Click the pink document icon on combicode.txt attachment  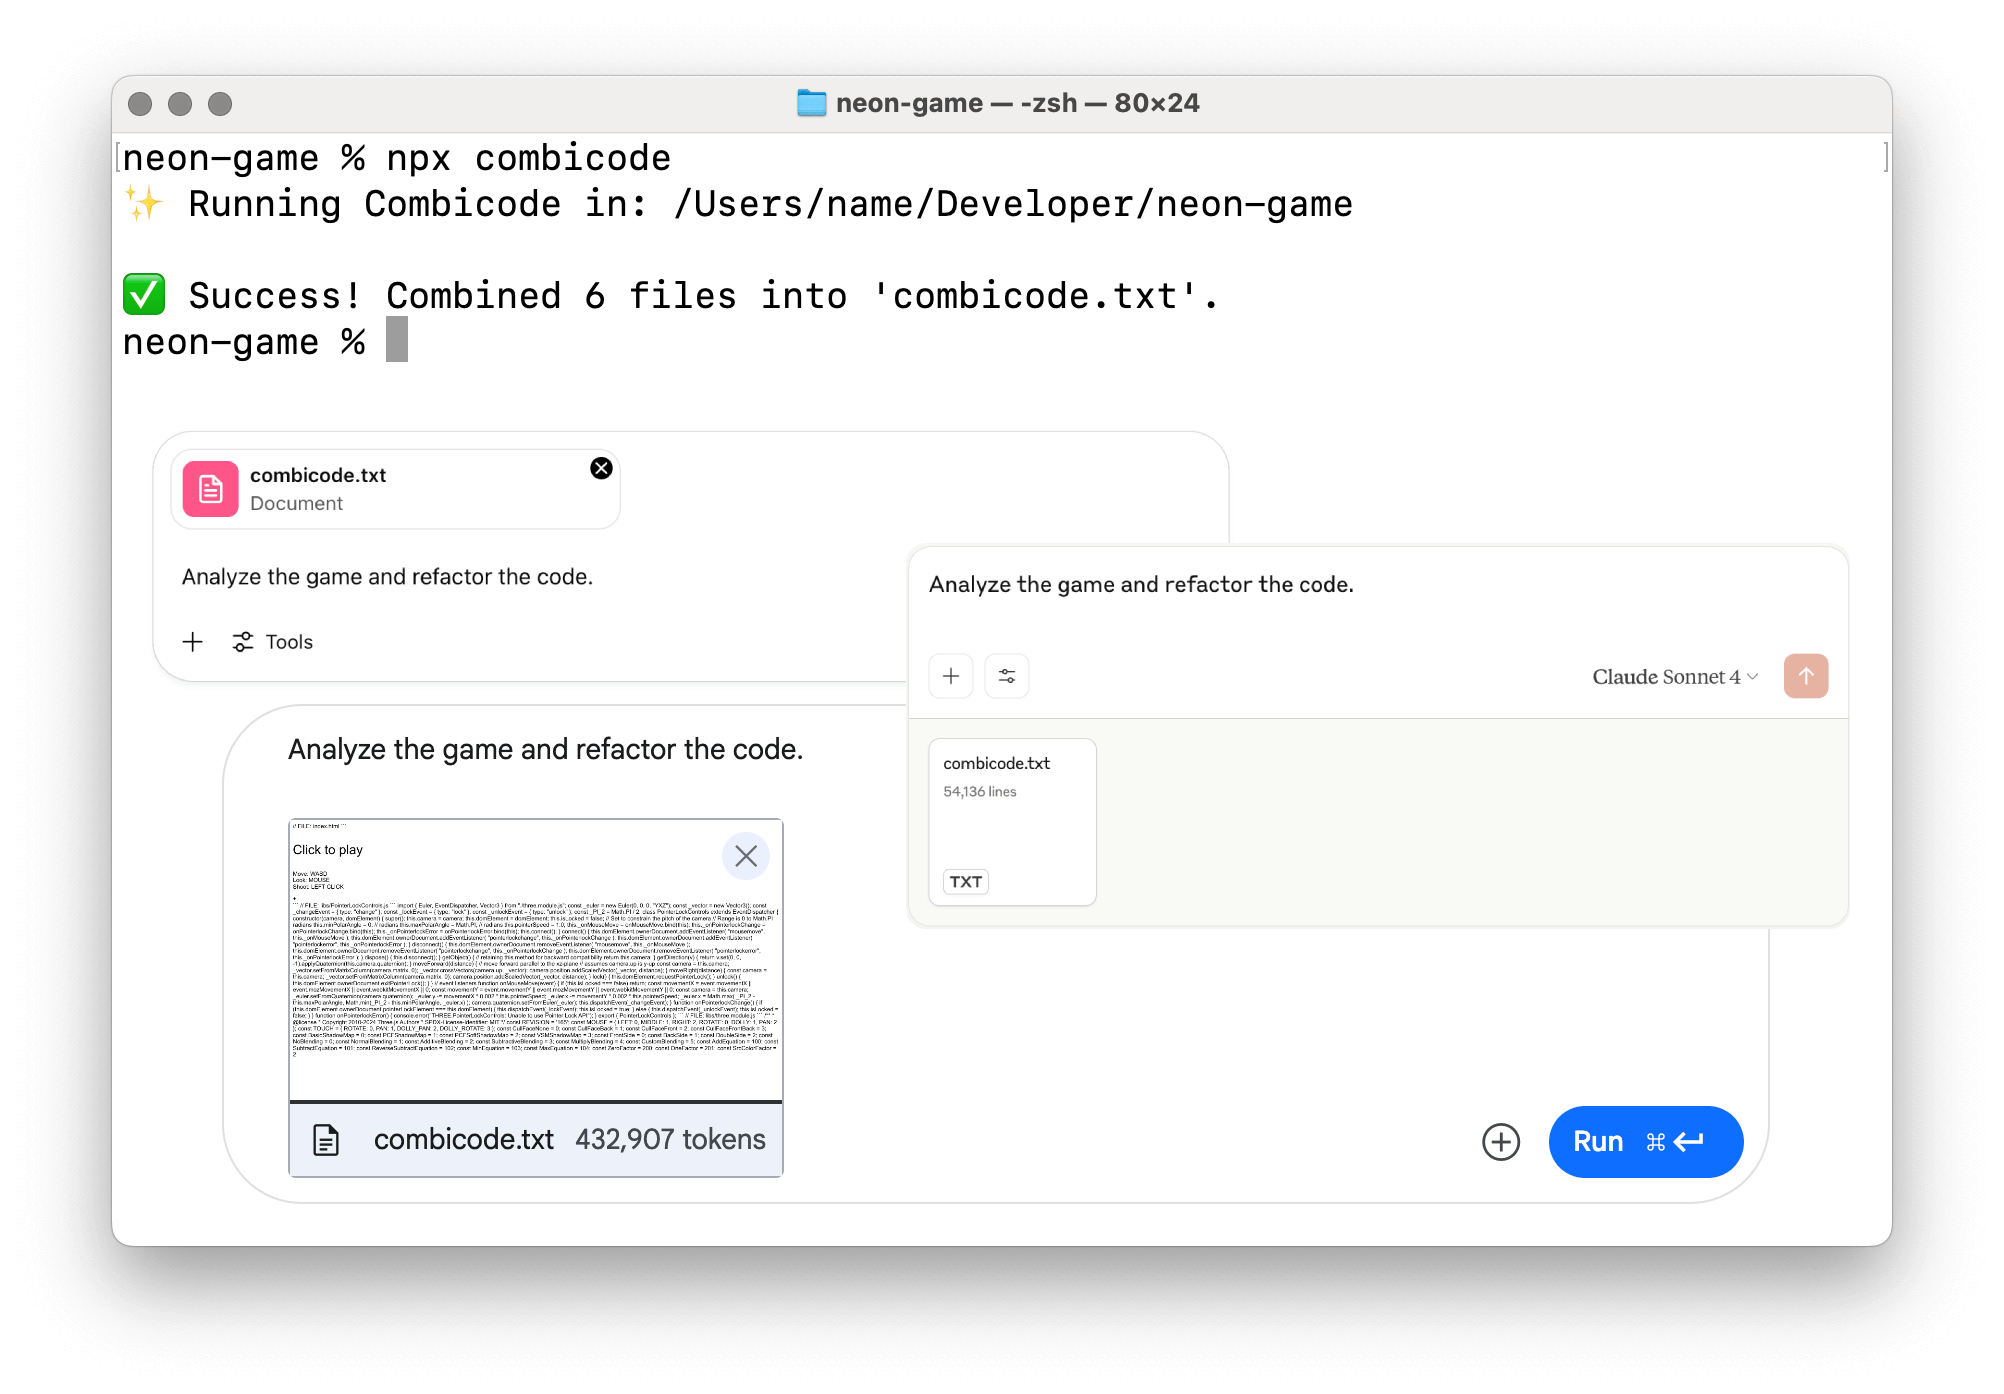pos(209,489)
